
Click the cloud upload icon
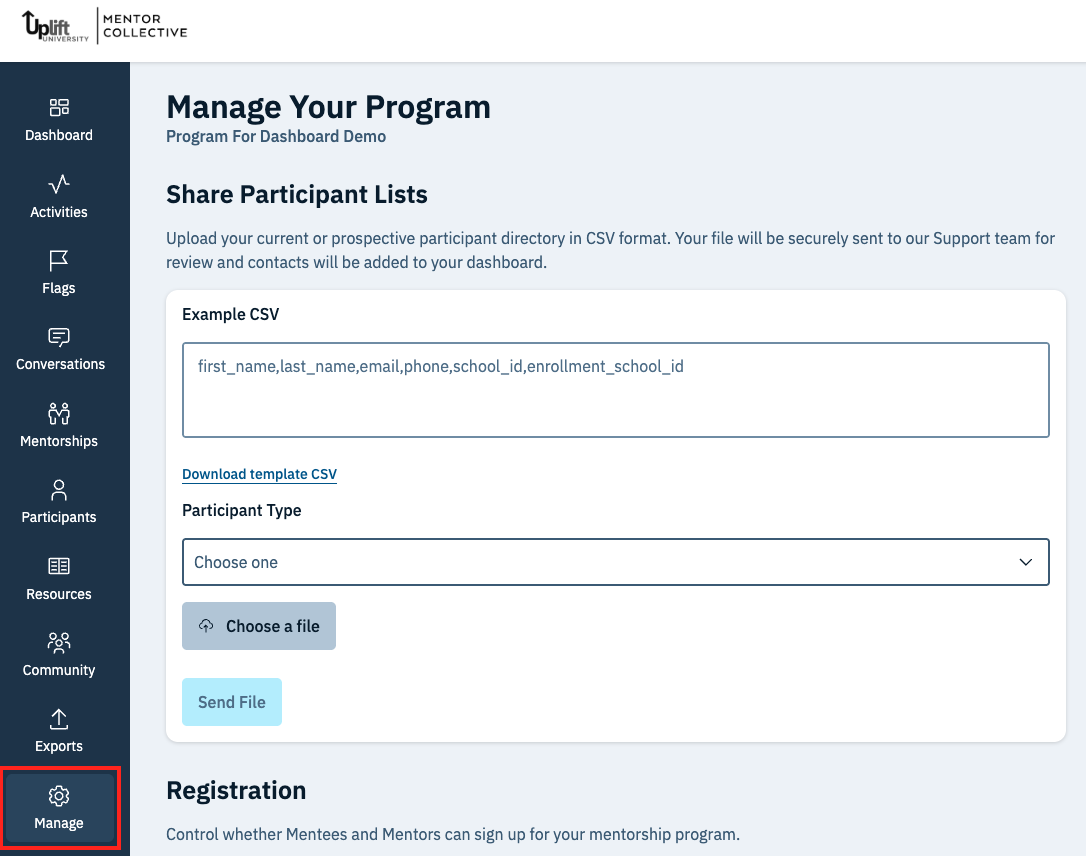click(206, 626)
